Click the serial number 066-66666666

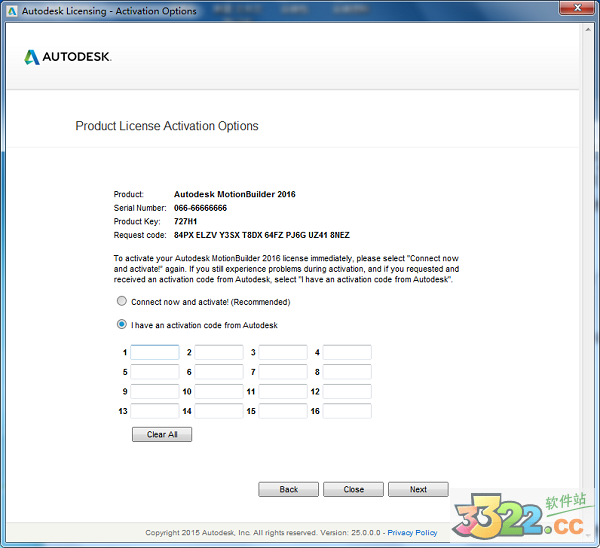click(x=201, y=208)
